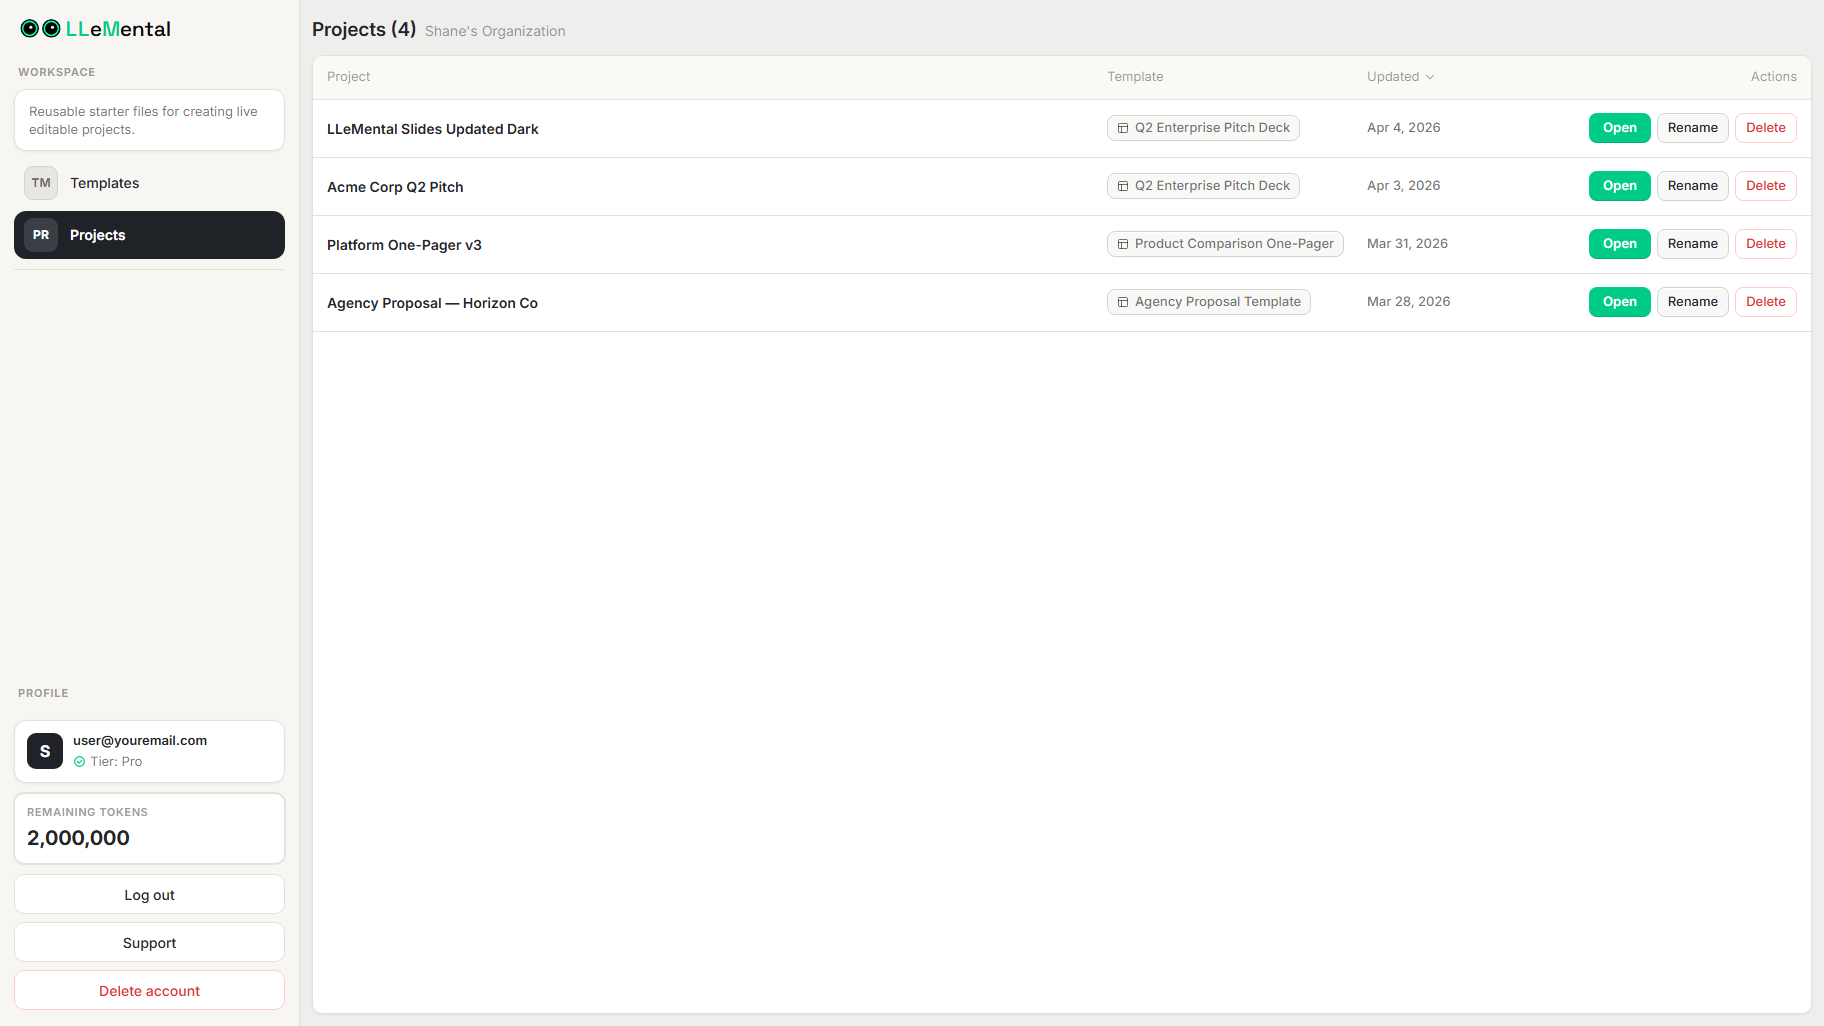
Task: Delete the Platform One-Pager v3 project
Action: coord(1765,243)
